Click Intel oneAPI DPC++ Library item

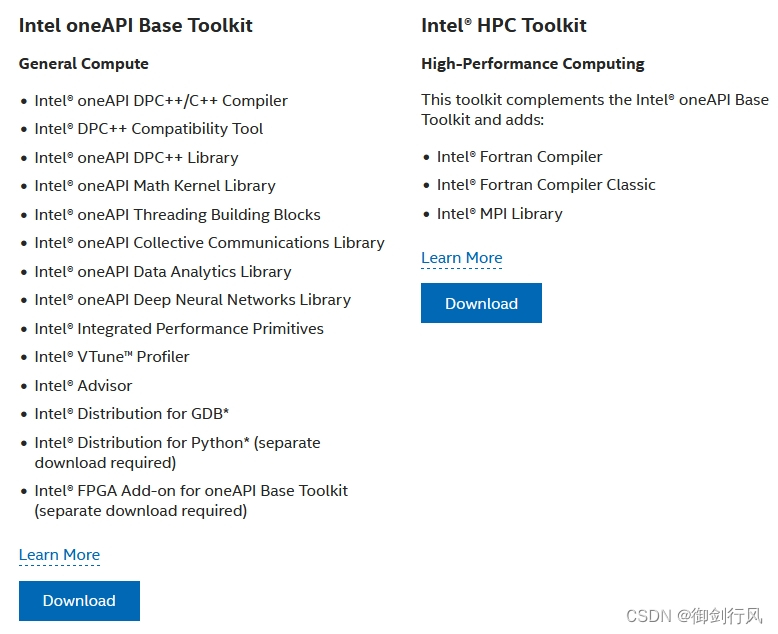[x=136, y=158]
